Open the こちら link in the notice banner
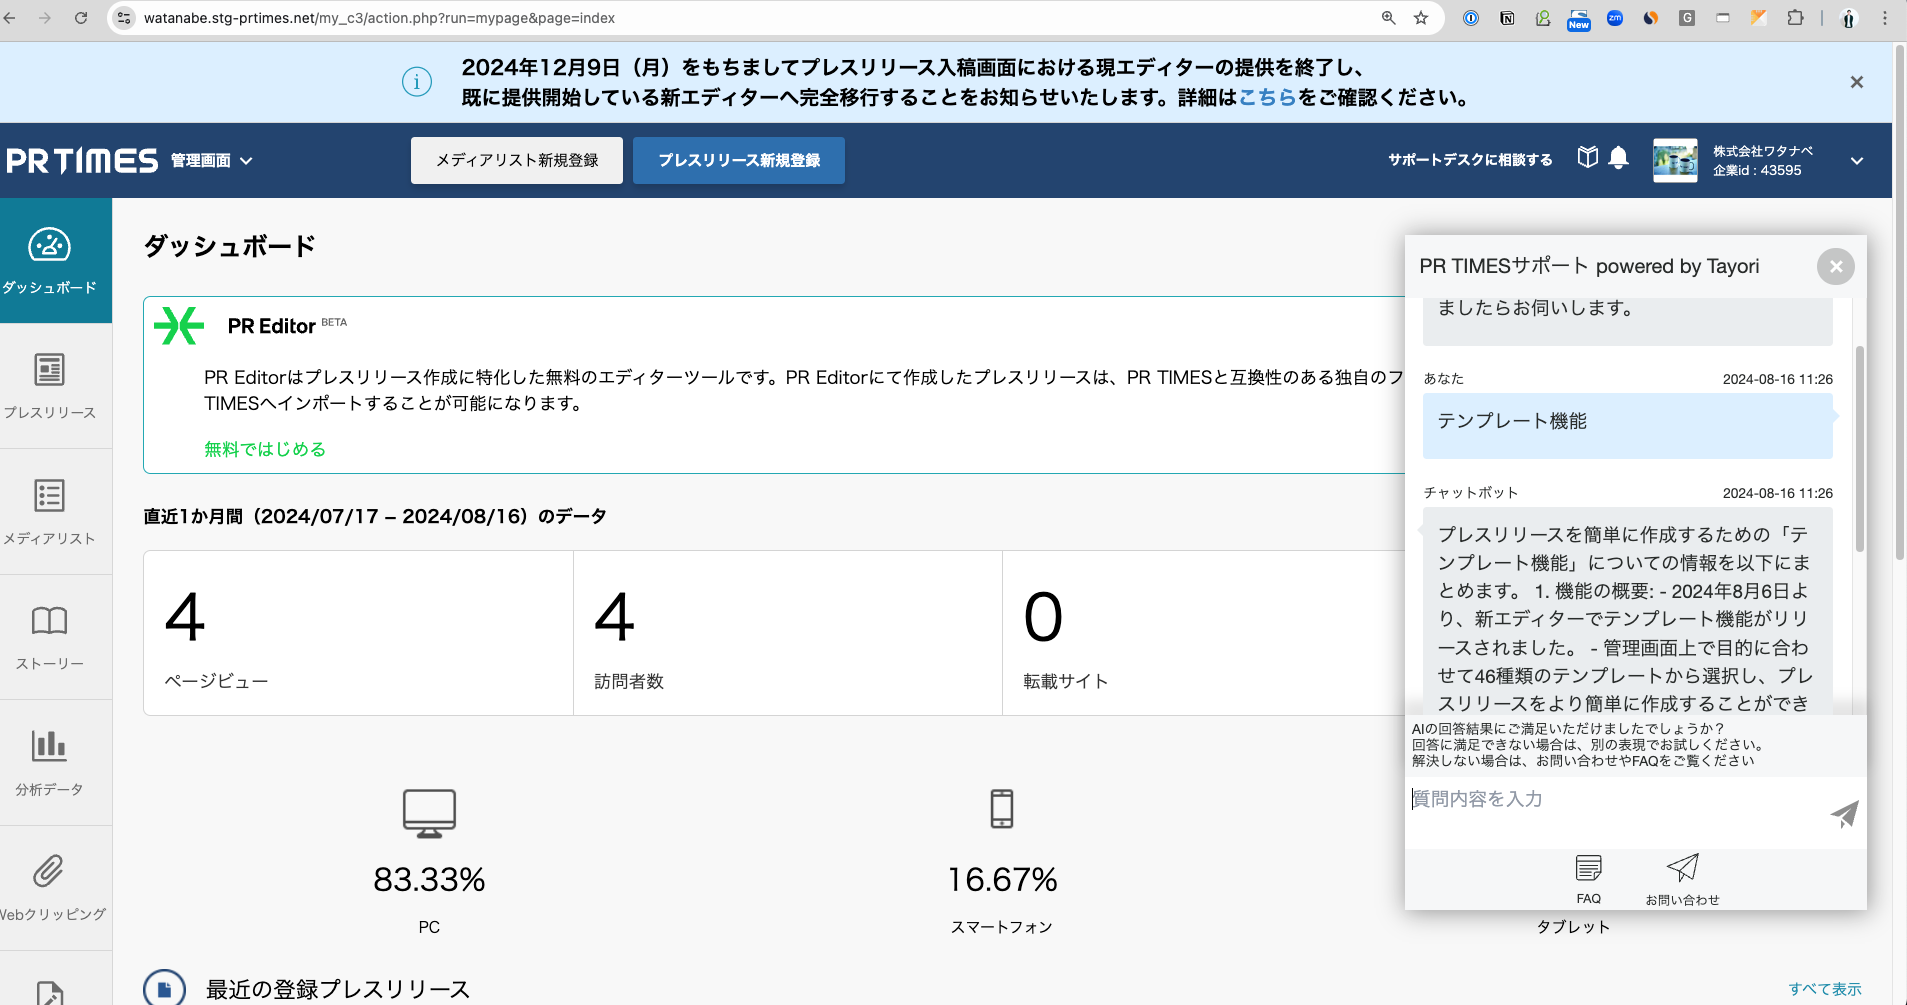1907x1005 pixels. point(1266,98)
